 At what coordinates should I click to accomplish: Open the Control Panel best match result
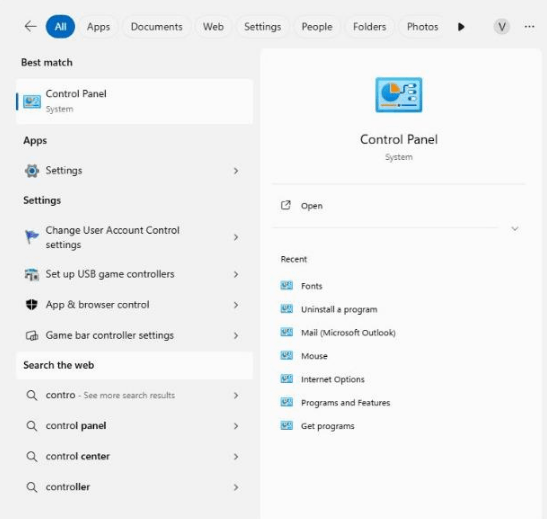pyautogui.click(x=134, y=101)
